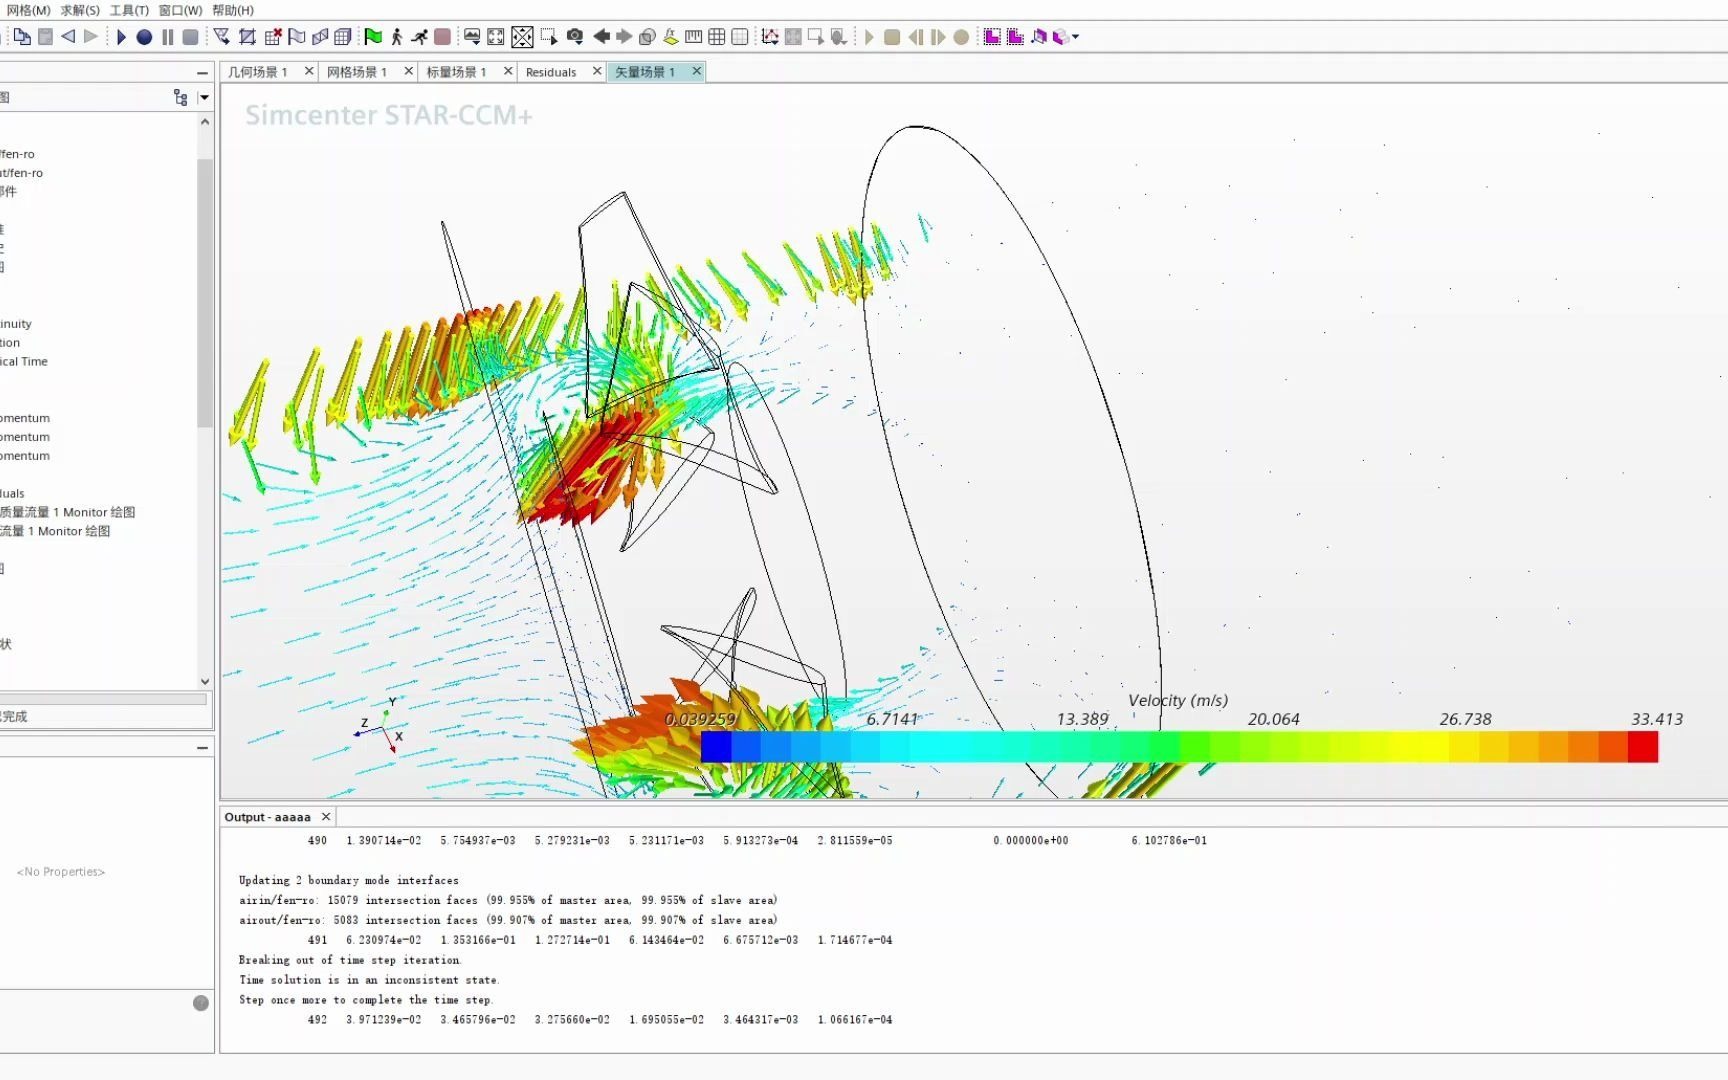This screenshot has width=1728, height=1080.
Task: Click the Velocity color legend bar
Action: [x=1179, y=747]
